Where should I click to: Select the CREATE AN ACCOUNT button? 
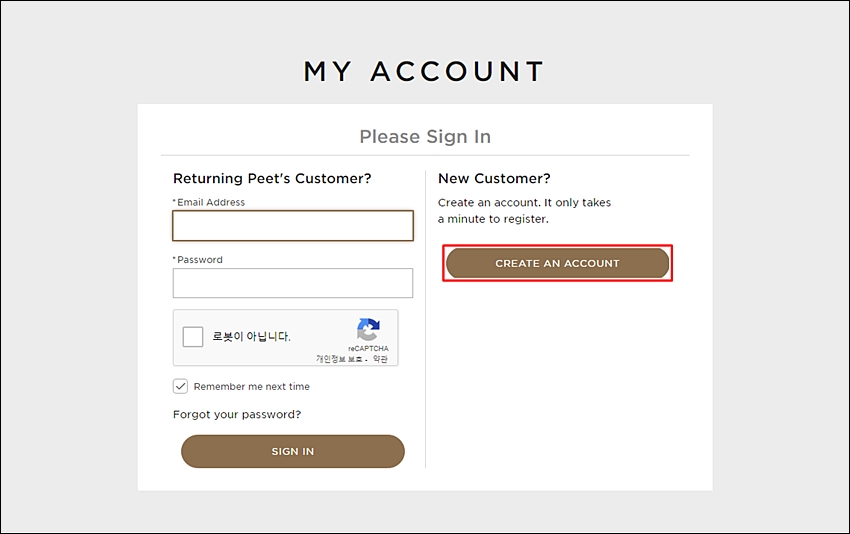pyautogui.click(x=557, y=263)
